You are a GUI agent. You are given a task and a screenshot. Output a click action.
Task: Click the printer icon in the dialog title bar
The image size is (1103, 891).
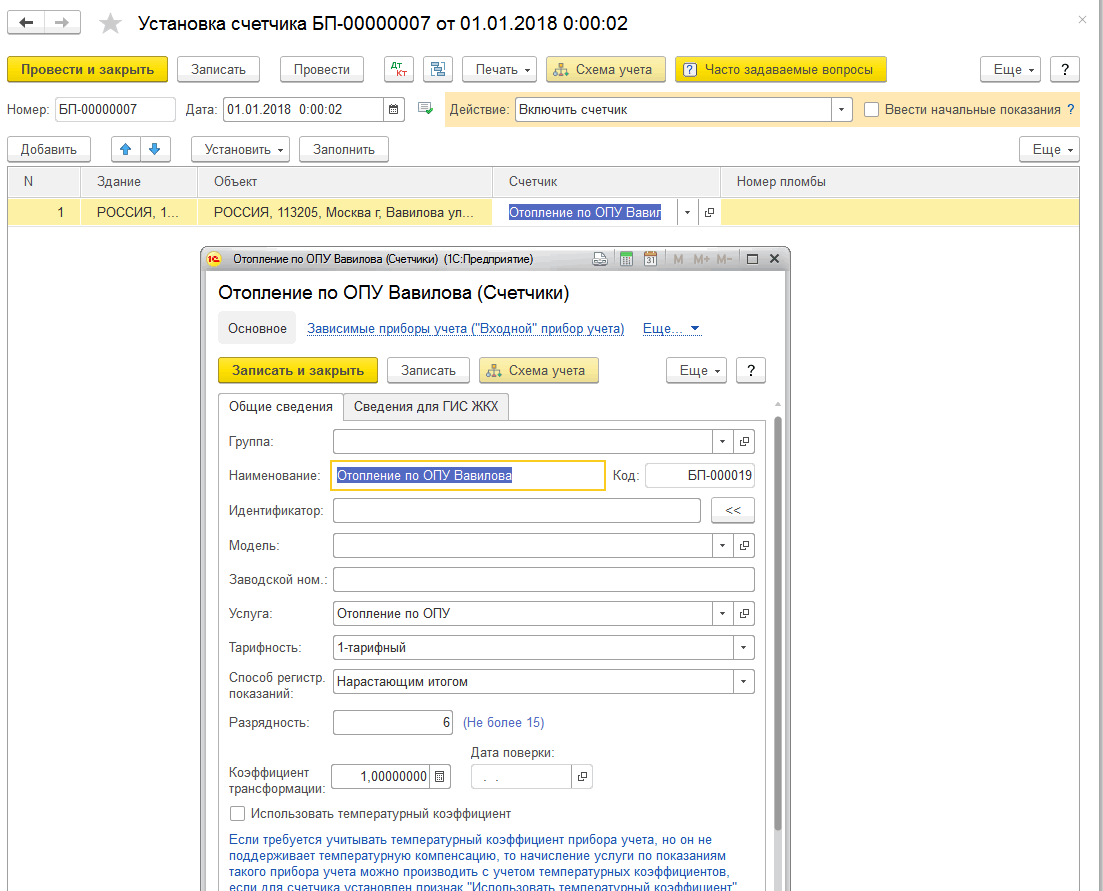(600, 259)
